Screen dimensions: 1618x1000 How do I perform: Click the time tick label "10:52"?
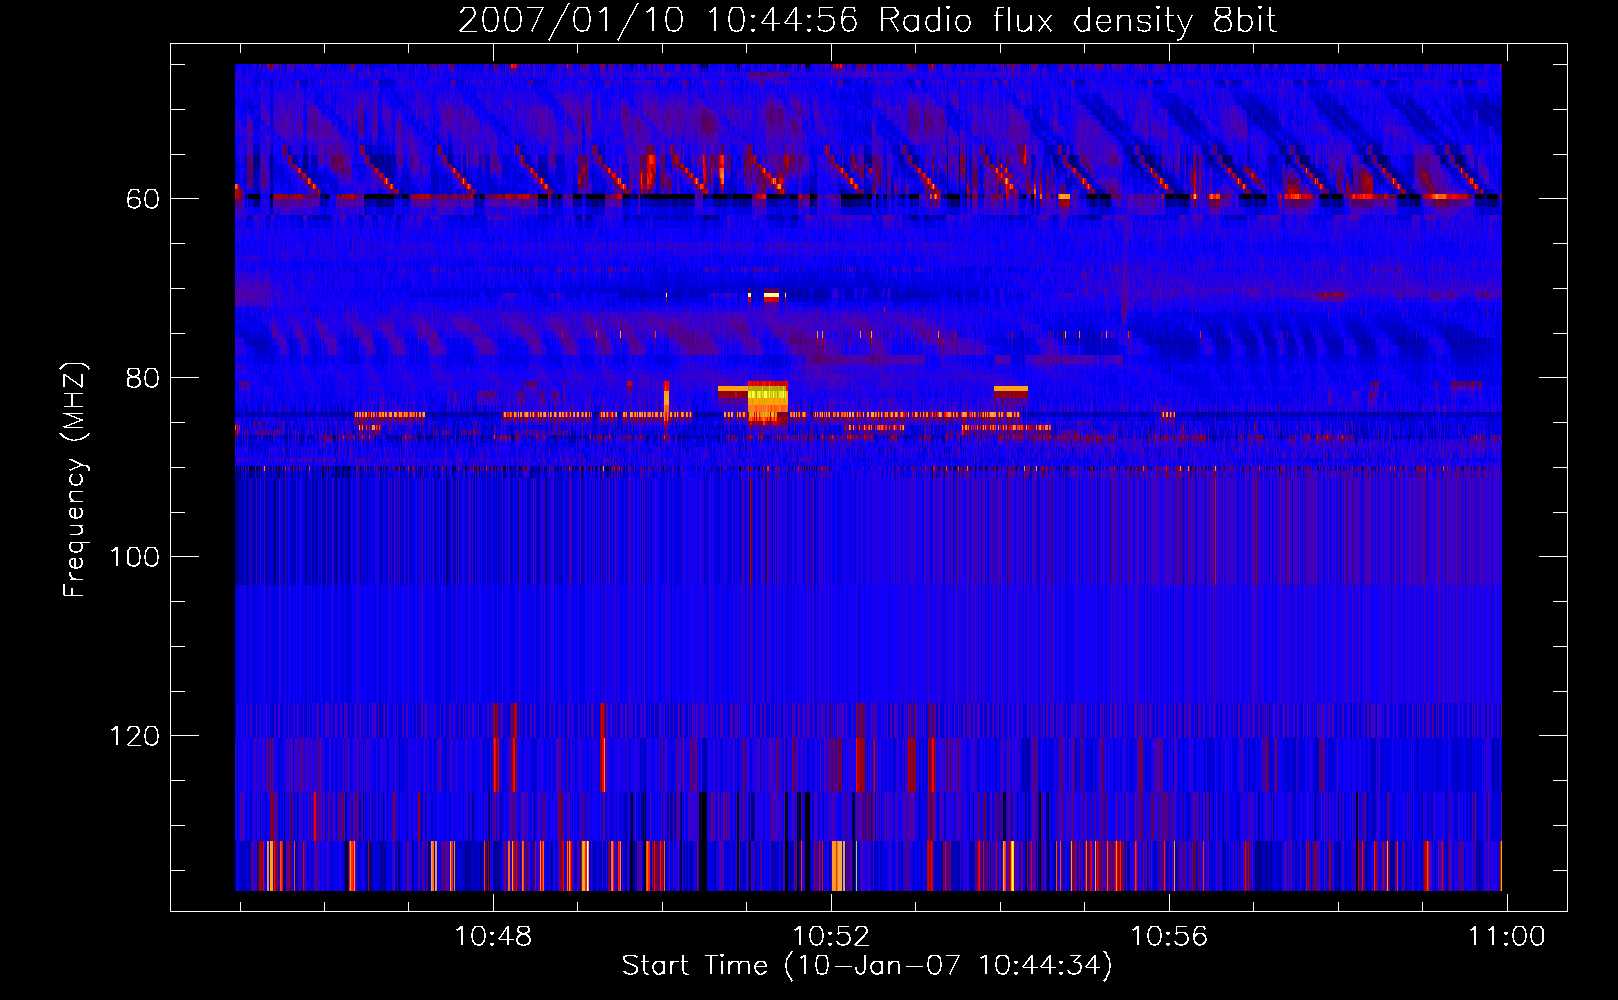831,937
